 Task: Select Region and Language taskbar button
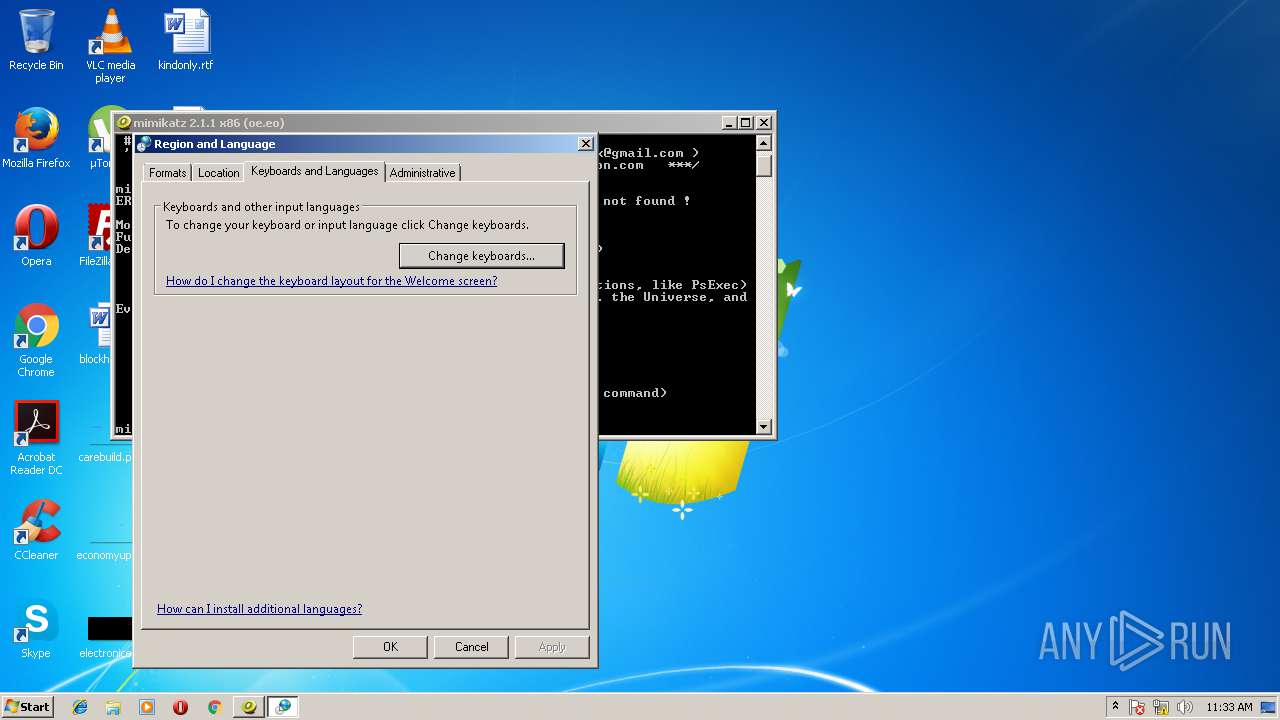(283, 707)
